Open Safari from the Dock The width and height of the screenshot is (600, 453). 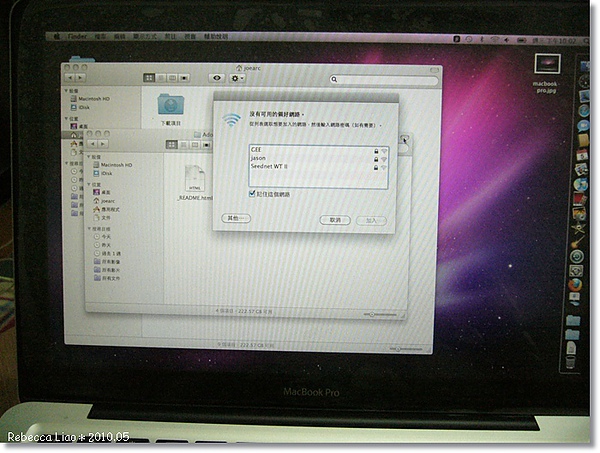582,111
